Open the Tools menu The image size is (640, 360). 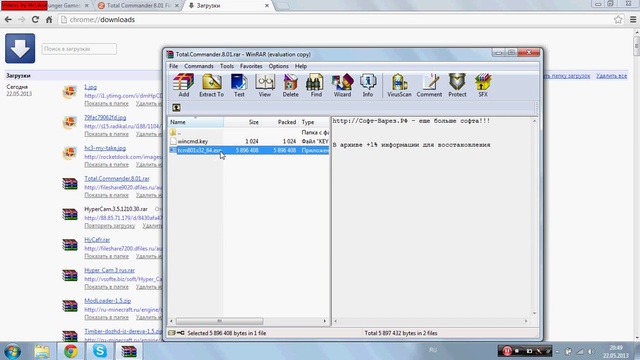[227, 66]
